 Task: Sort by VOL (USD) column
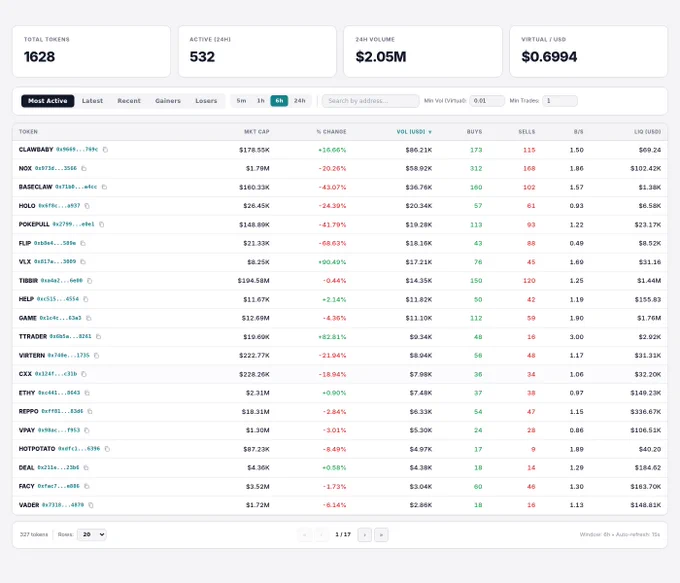[414, 132]
